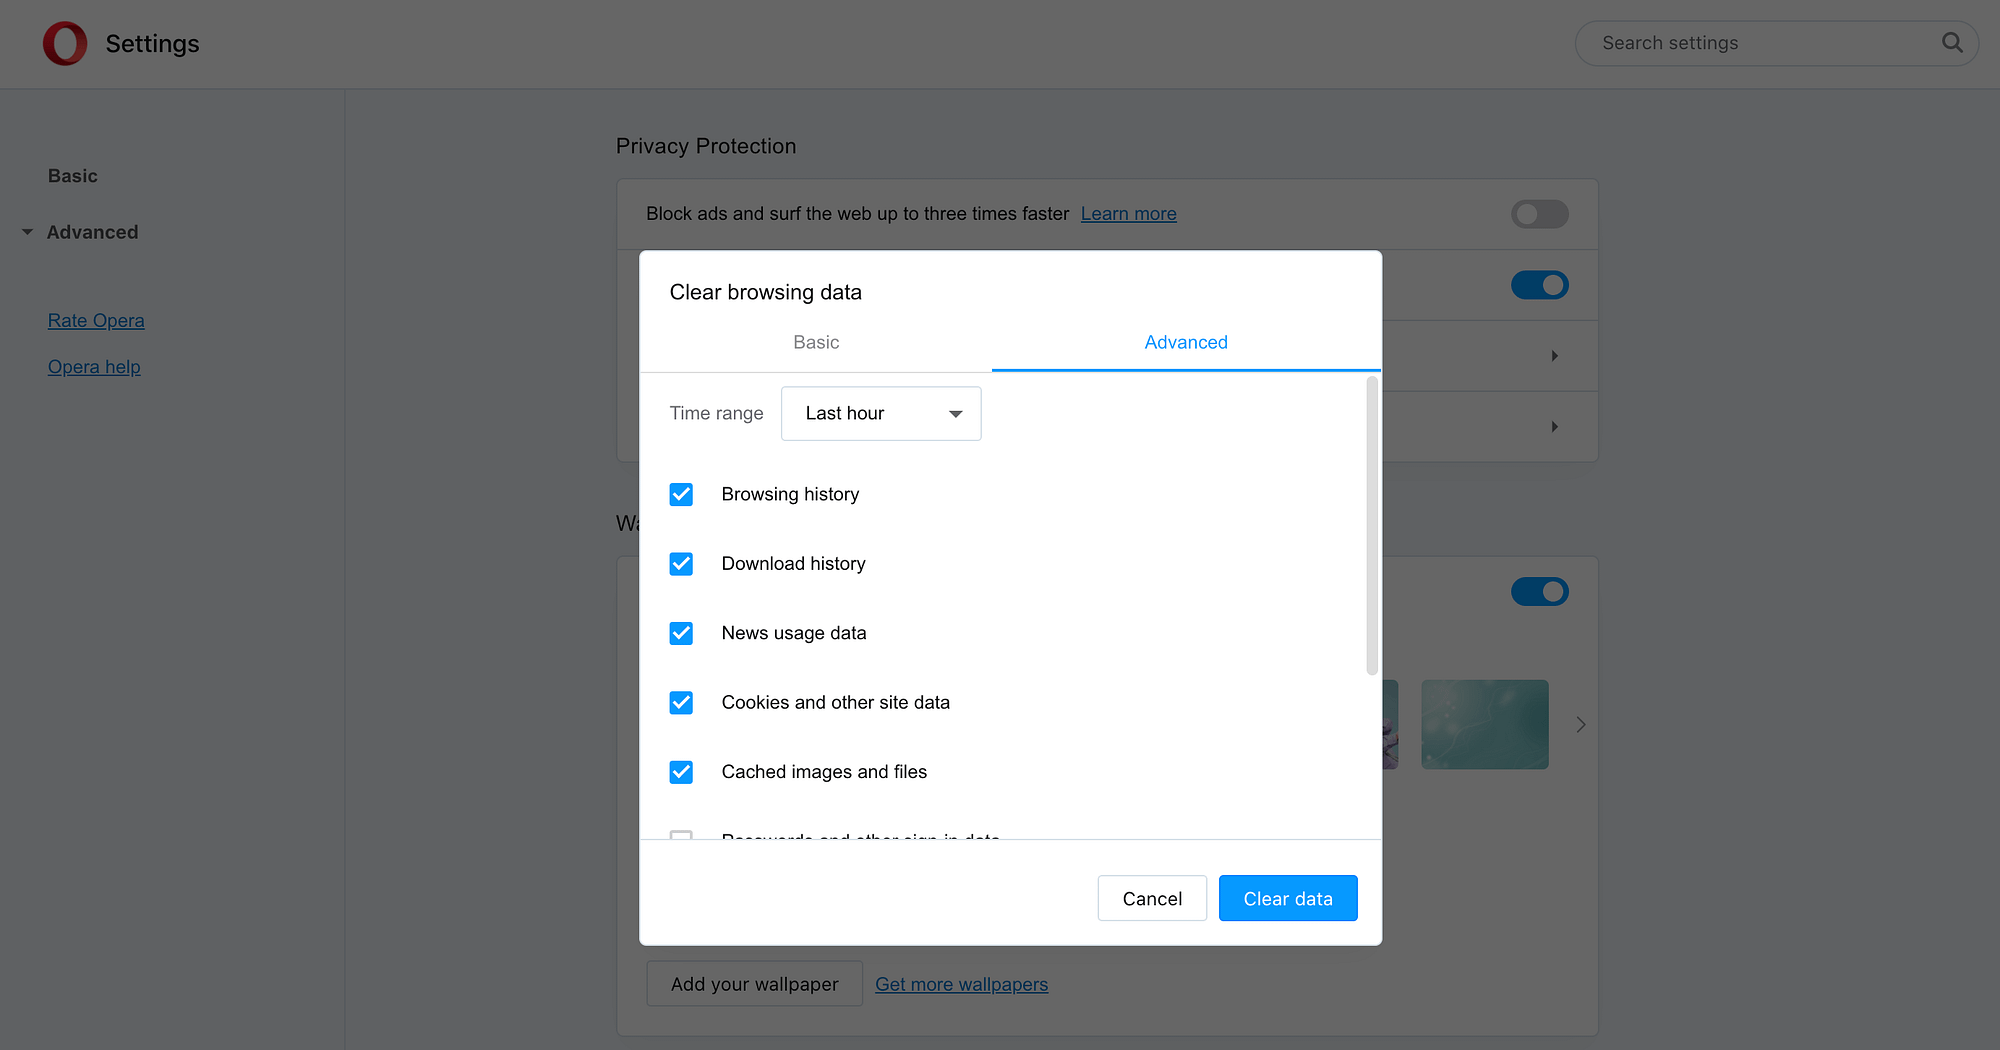Uncheck Download history
The image size is (2000, 1050).
(681, 563)
